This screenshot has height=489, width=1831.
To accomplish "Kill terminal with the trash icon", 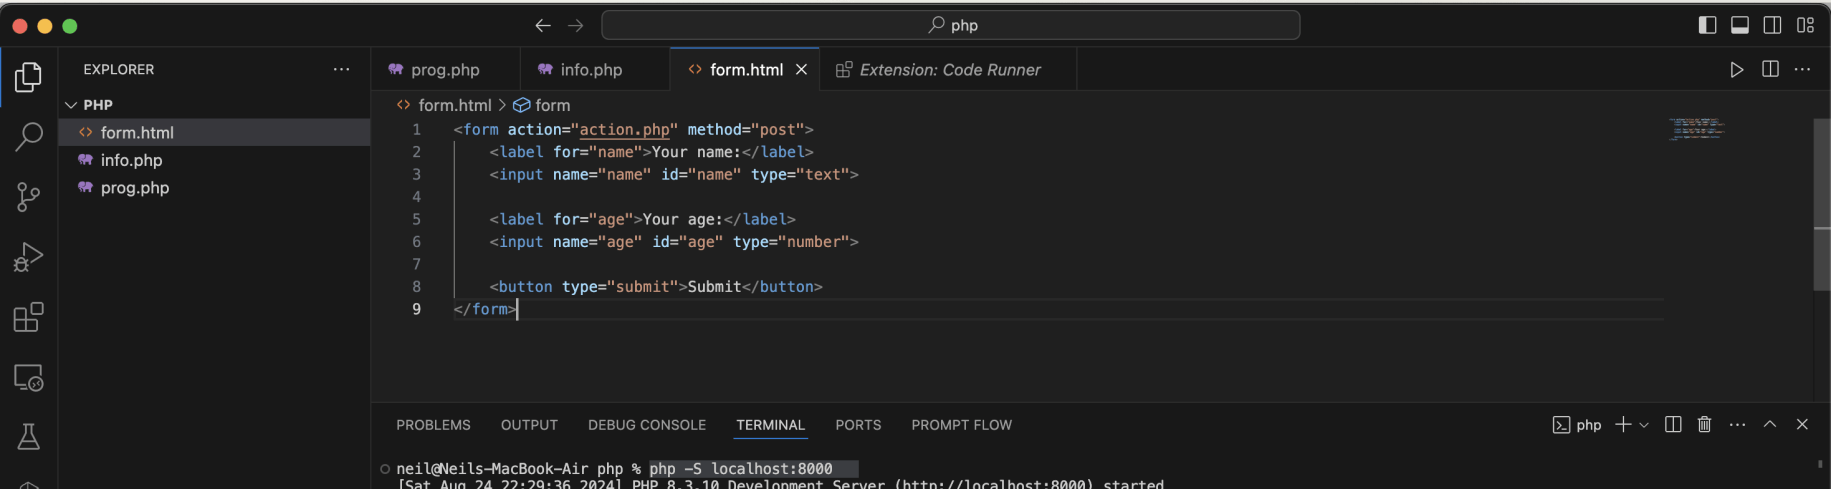I will [1704, 425].
